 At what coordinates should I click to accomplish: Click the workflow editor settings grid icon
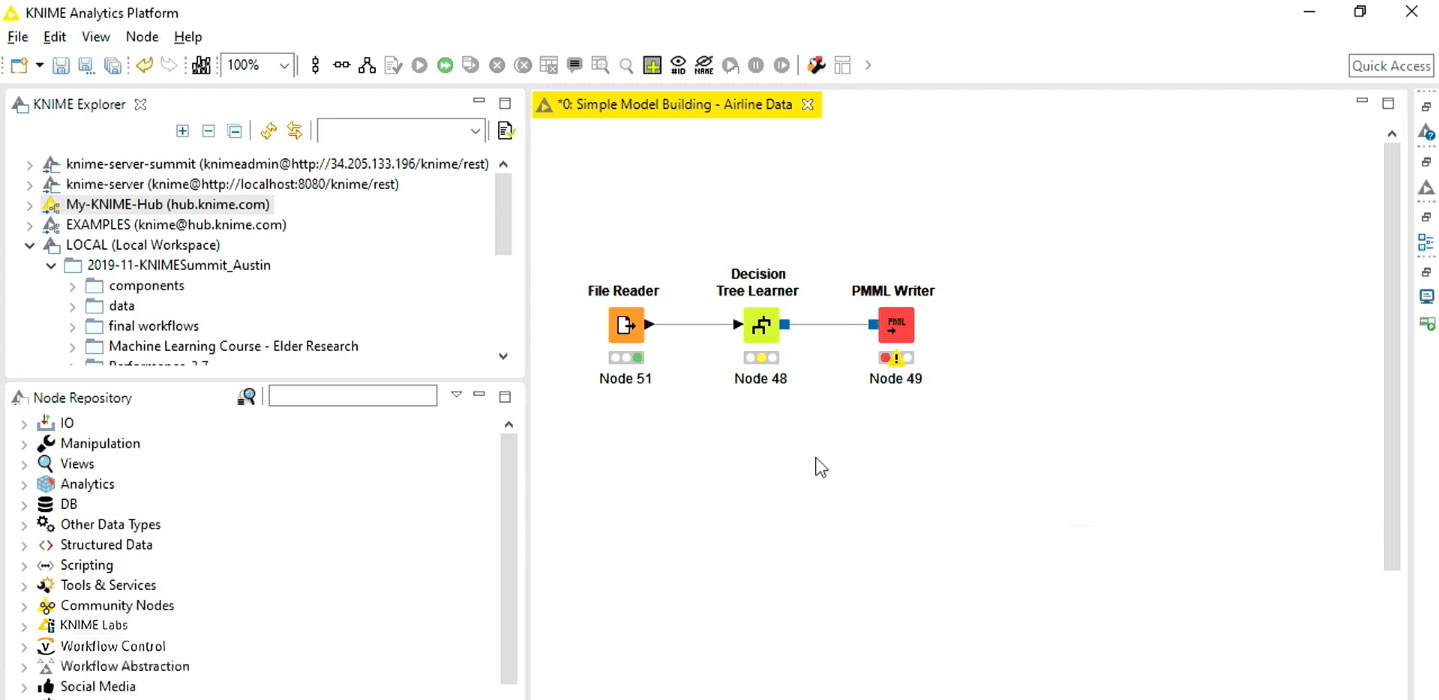point(842,65)
